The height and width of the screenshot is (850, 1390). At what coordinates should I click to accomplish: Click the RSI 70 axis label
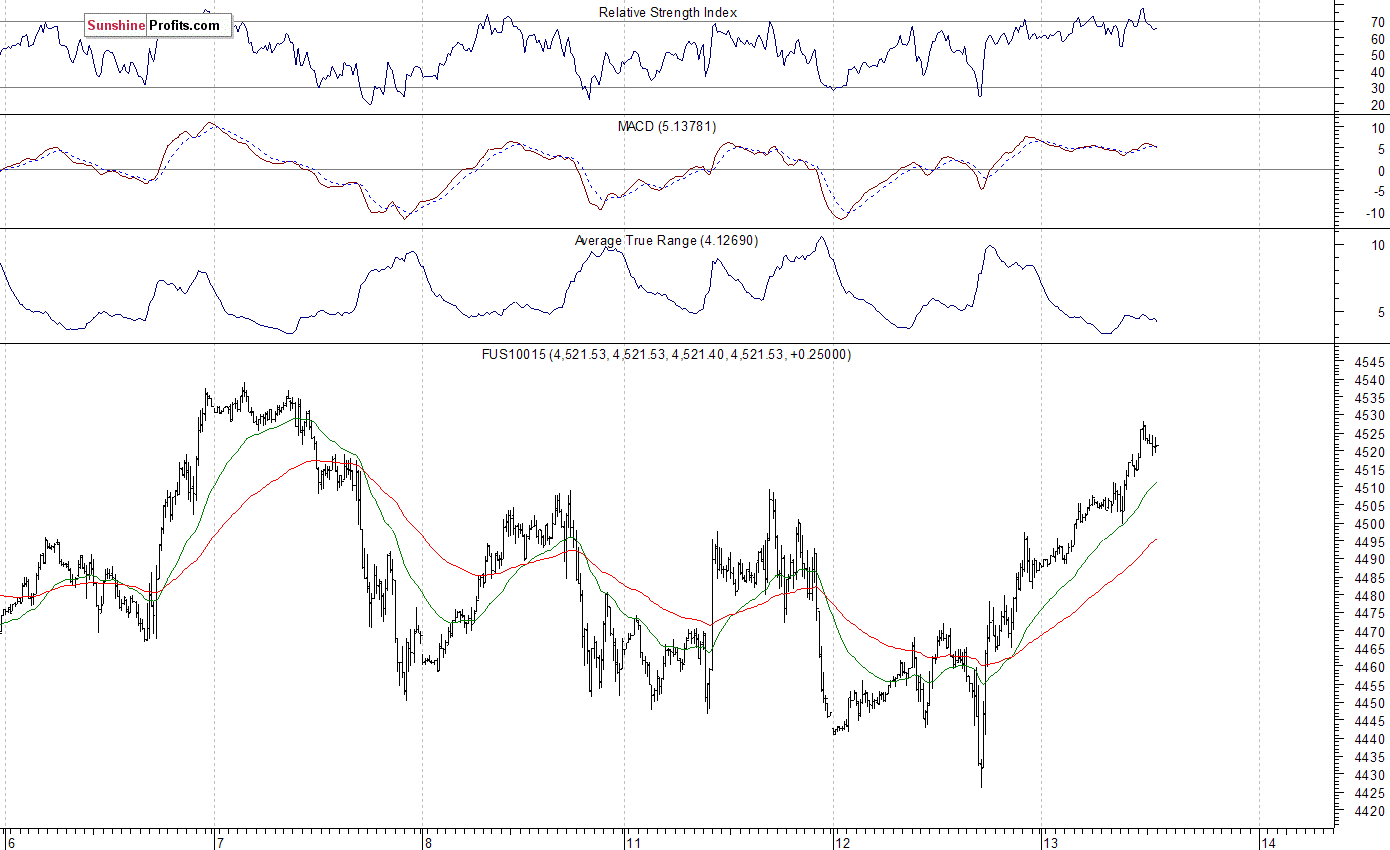[x=1378, y=21]
